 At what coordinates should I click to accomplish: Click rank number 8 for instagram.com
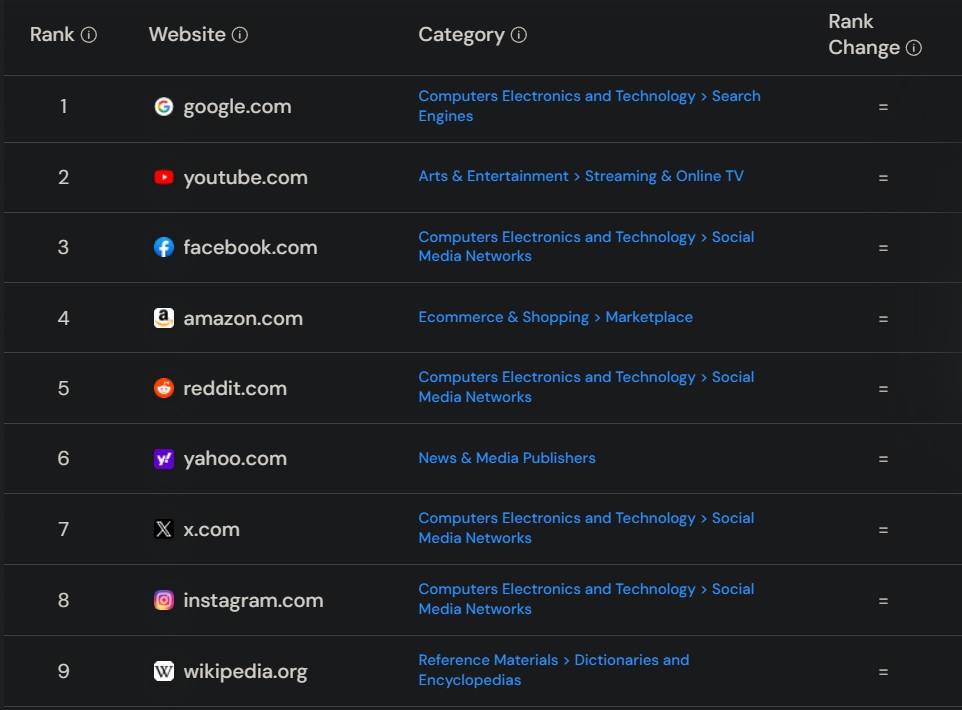(63, 600)
